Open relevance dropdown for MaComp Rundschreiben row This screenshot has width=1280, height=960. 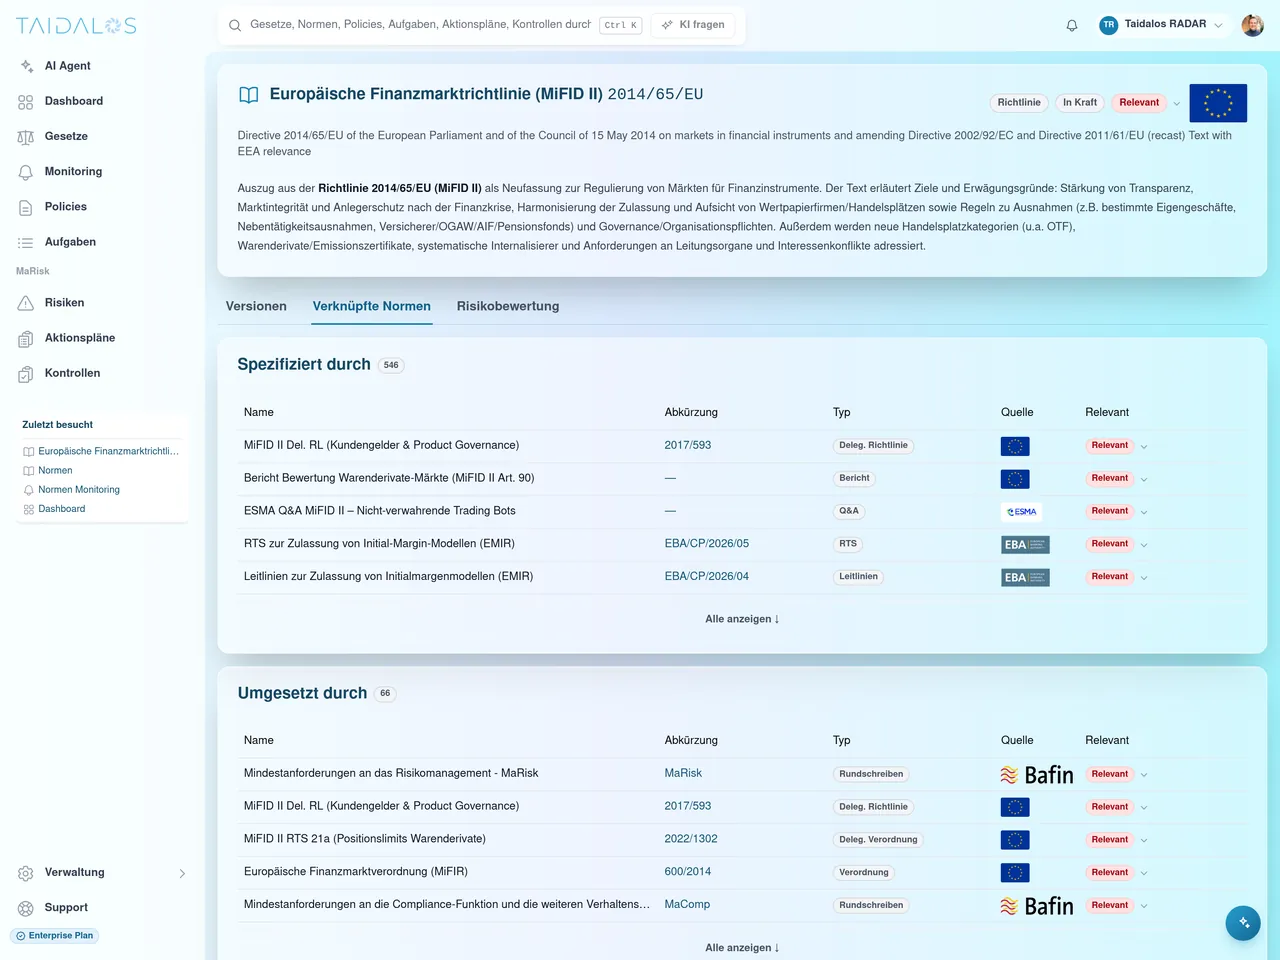[1144, 906]
